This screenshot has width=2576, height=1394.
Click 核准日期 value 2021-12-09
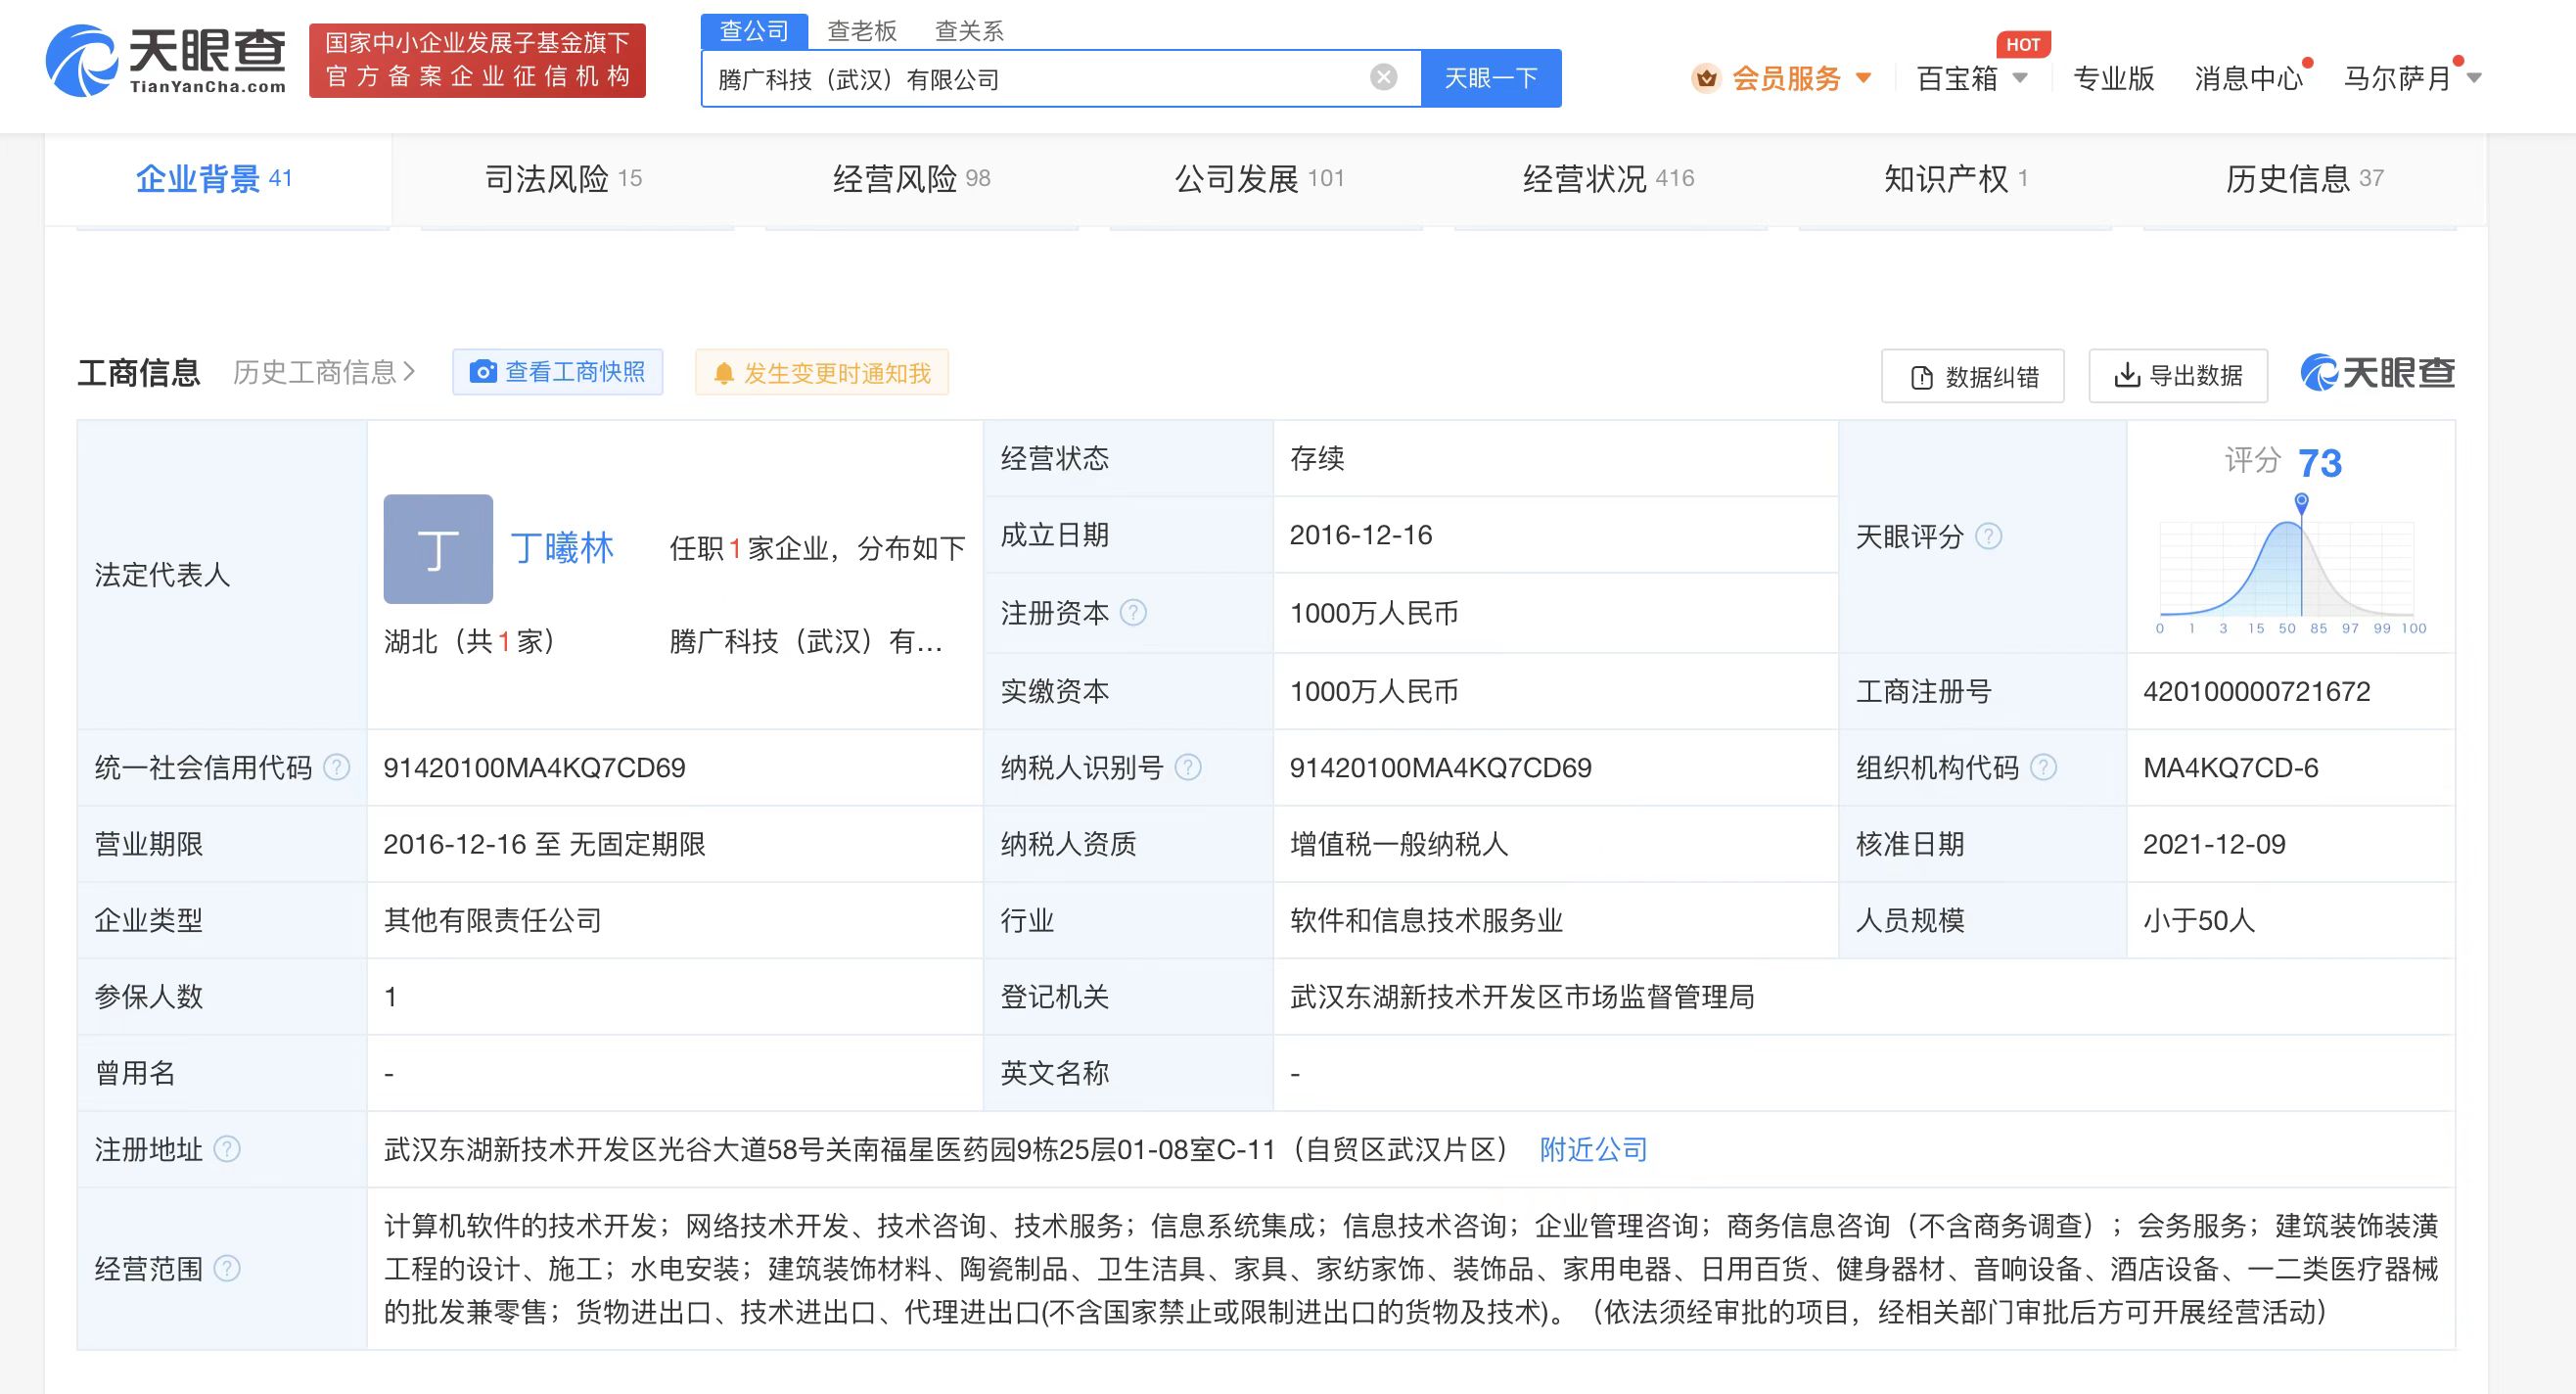(2214, 843)
